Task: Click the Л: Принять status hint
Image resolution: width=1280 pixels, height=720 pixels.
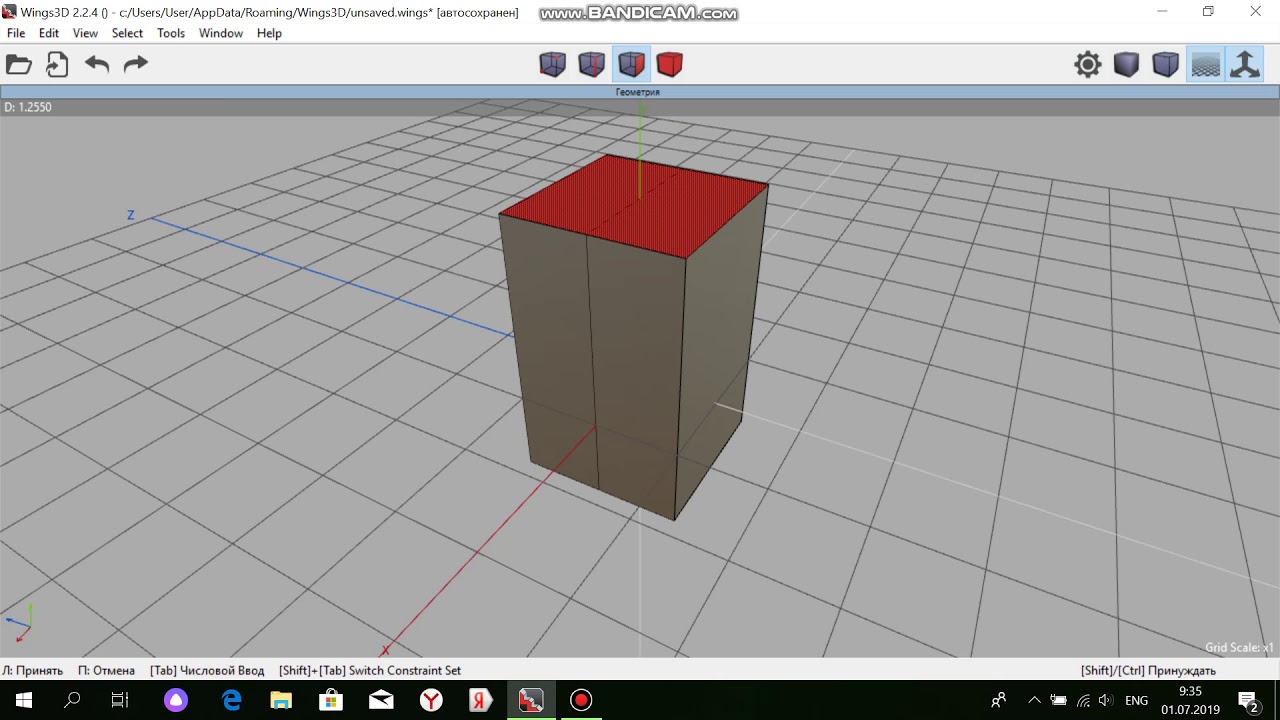Action: (33, 670)
